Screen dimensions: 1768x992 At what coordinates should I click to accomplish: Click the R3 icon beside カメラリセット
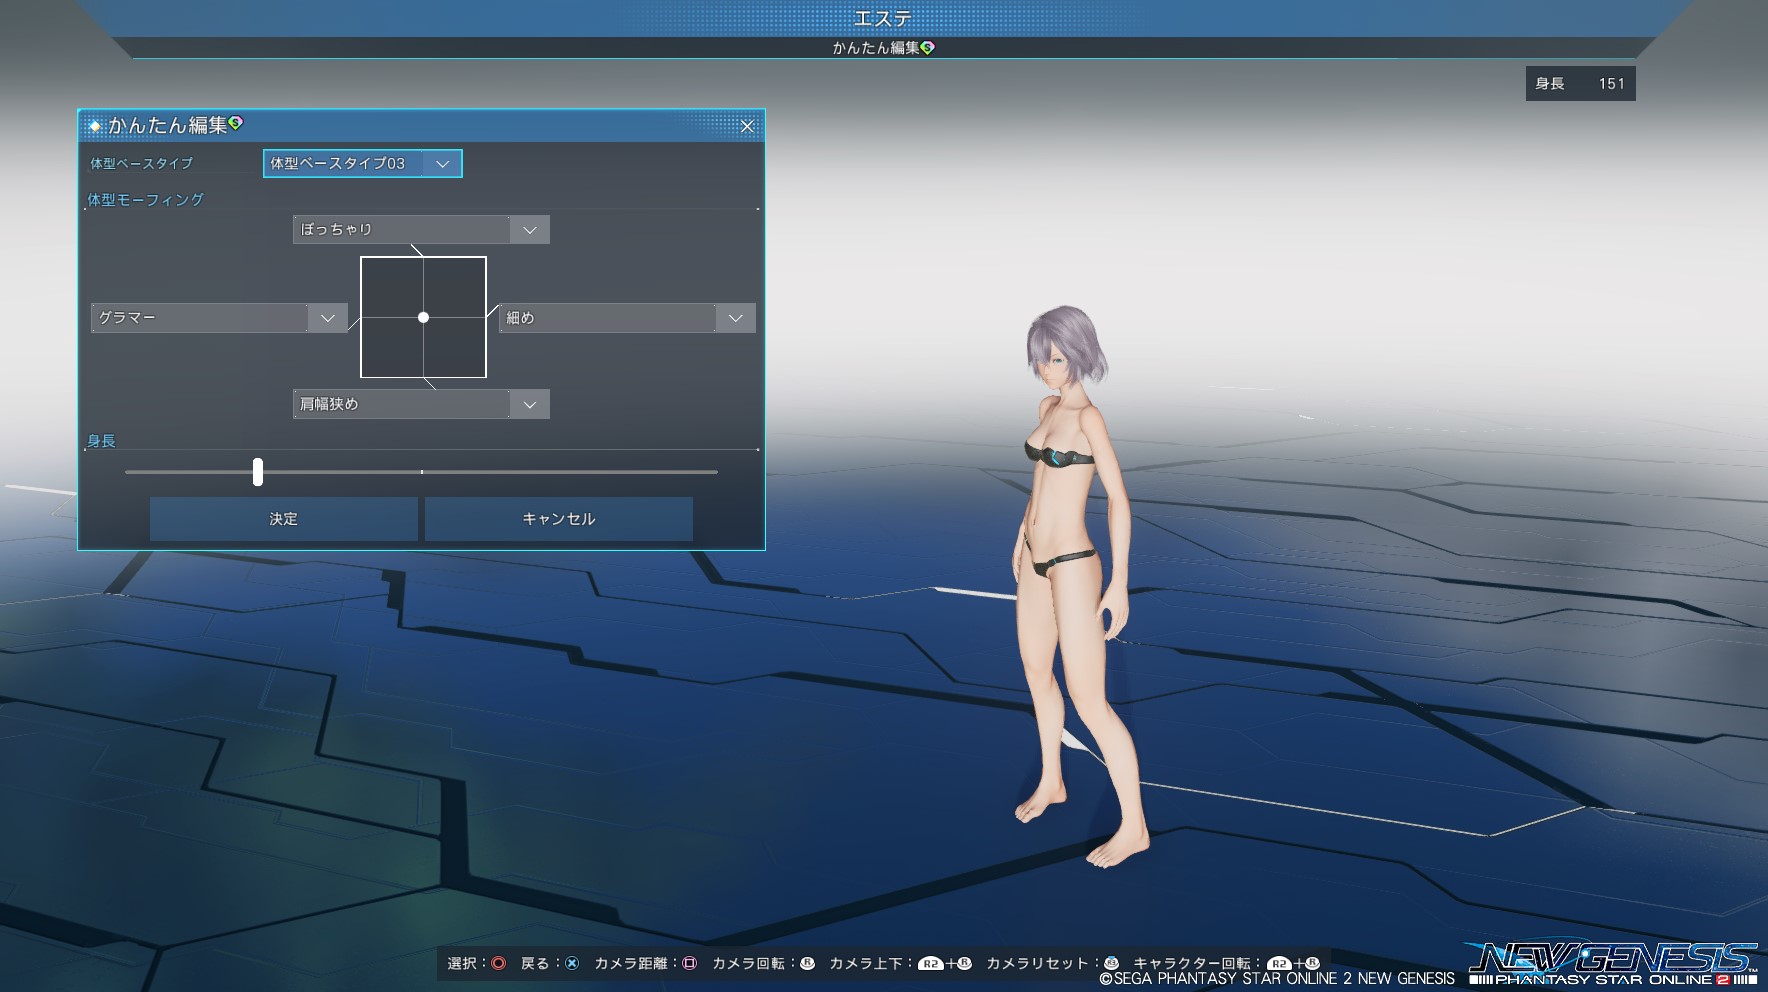coord(1111,963)
